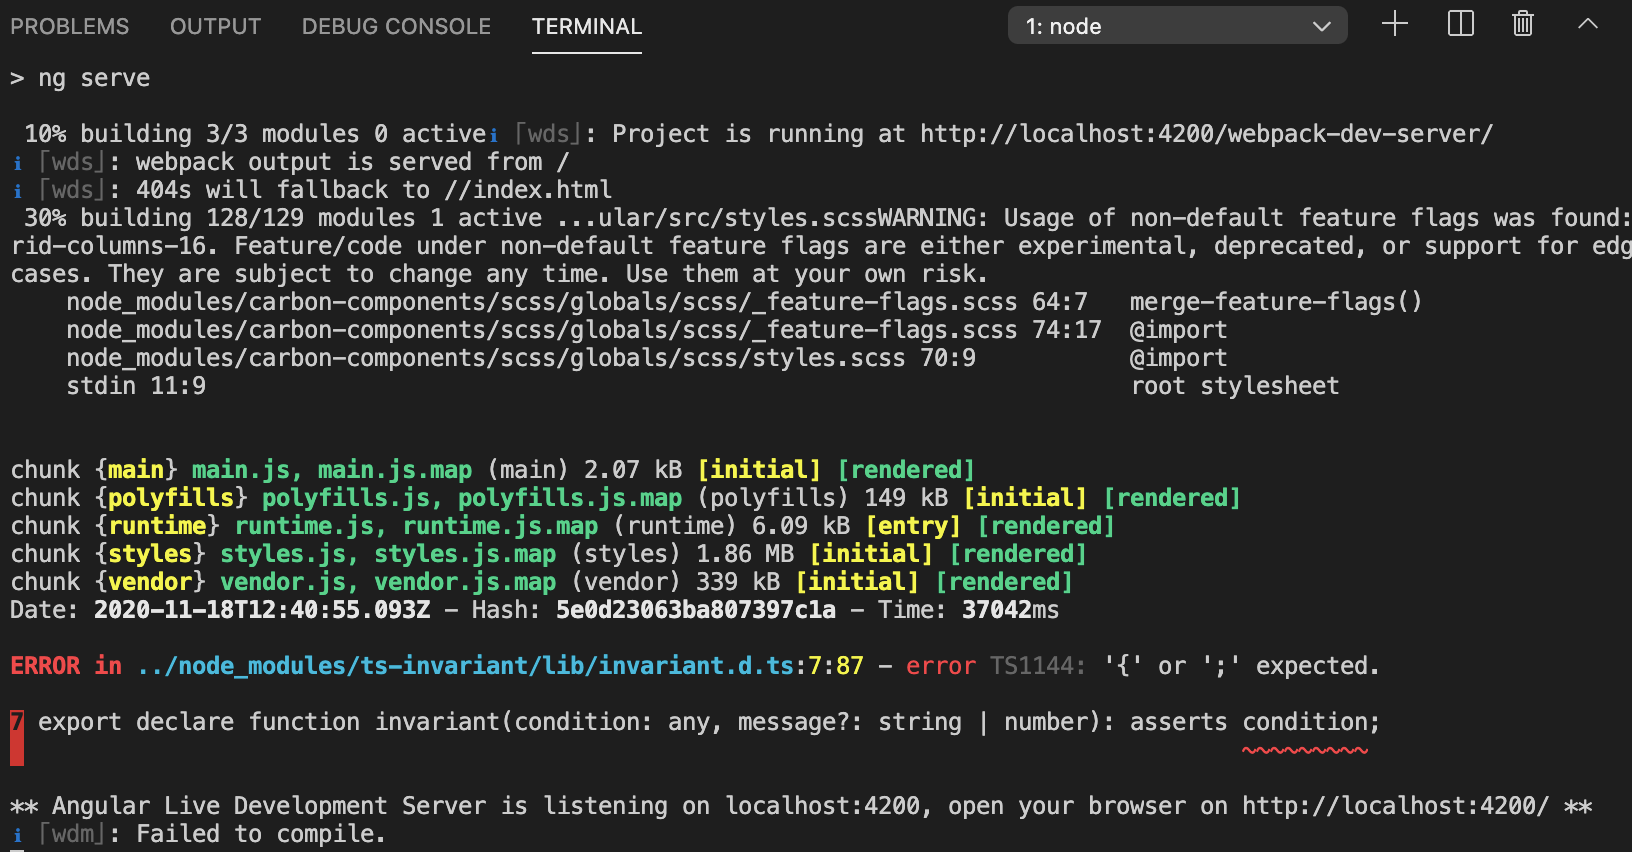1632x852 pixels.
Task: Click error code 'TS1144:'
Action: click(x=1037, y=666)
